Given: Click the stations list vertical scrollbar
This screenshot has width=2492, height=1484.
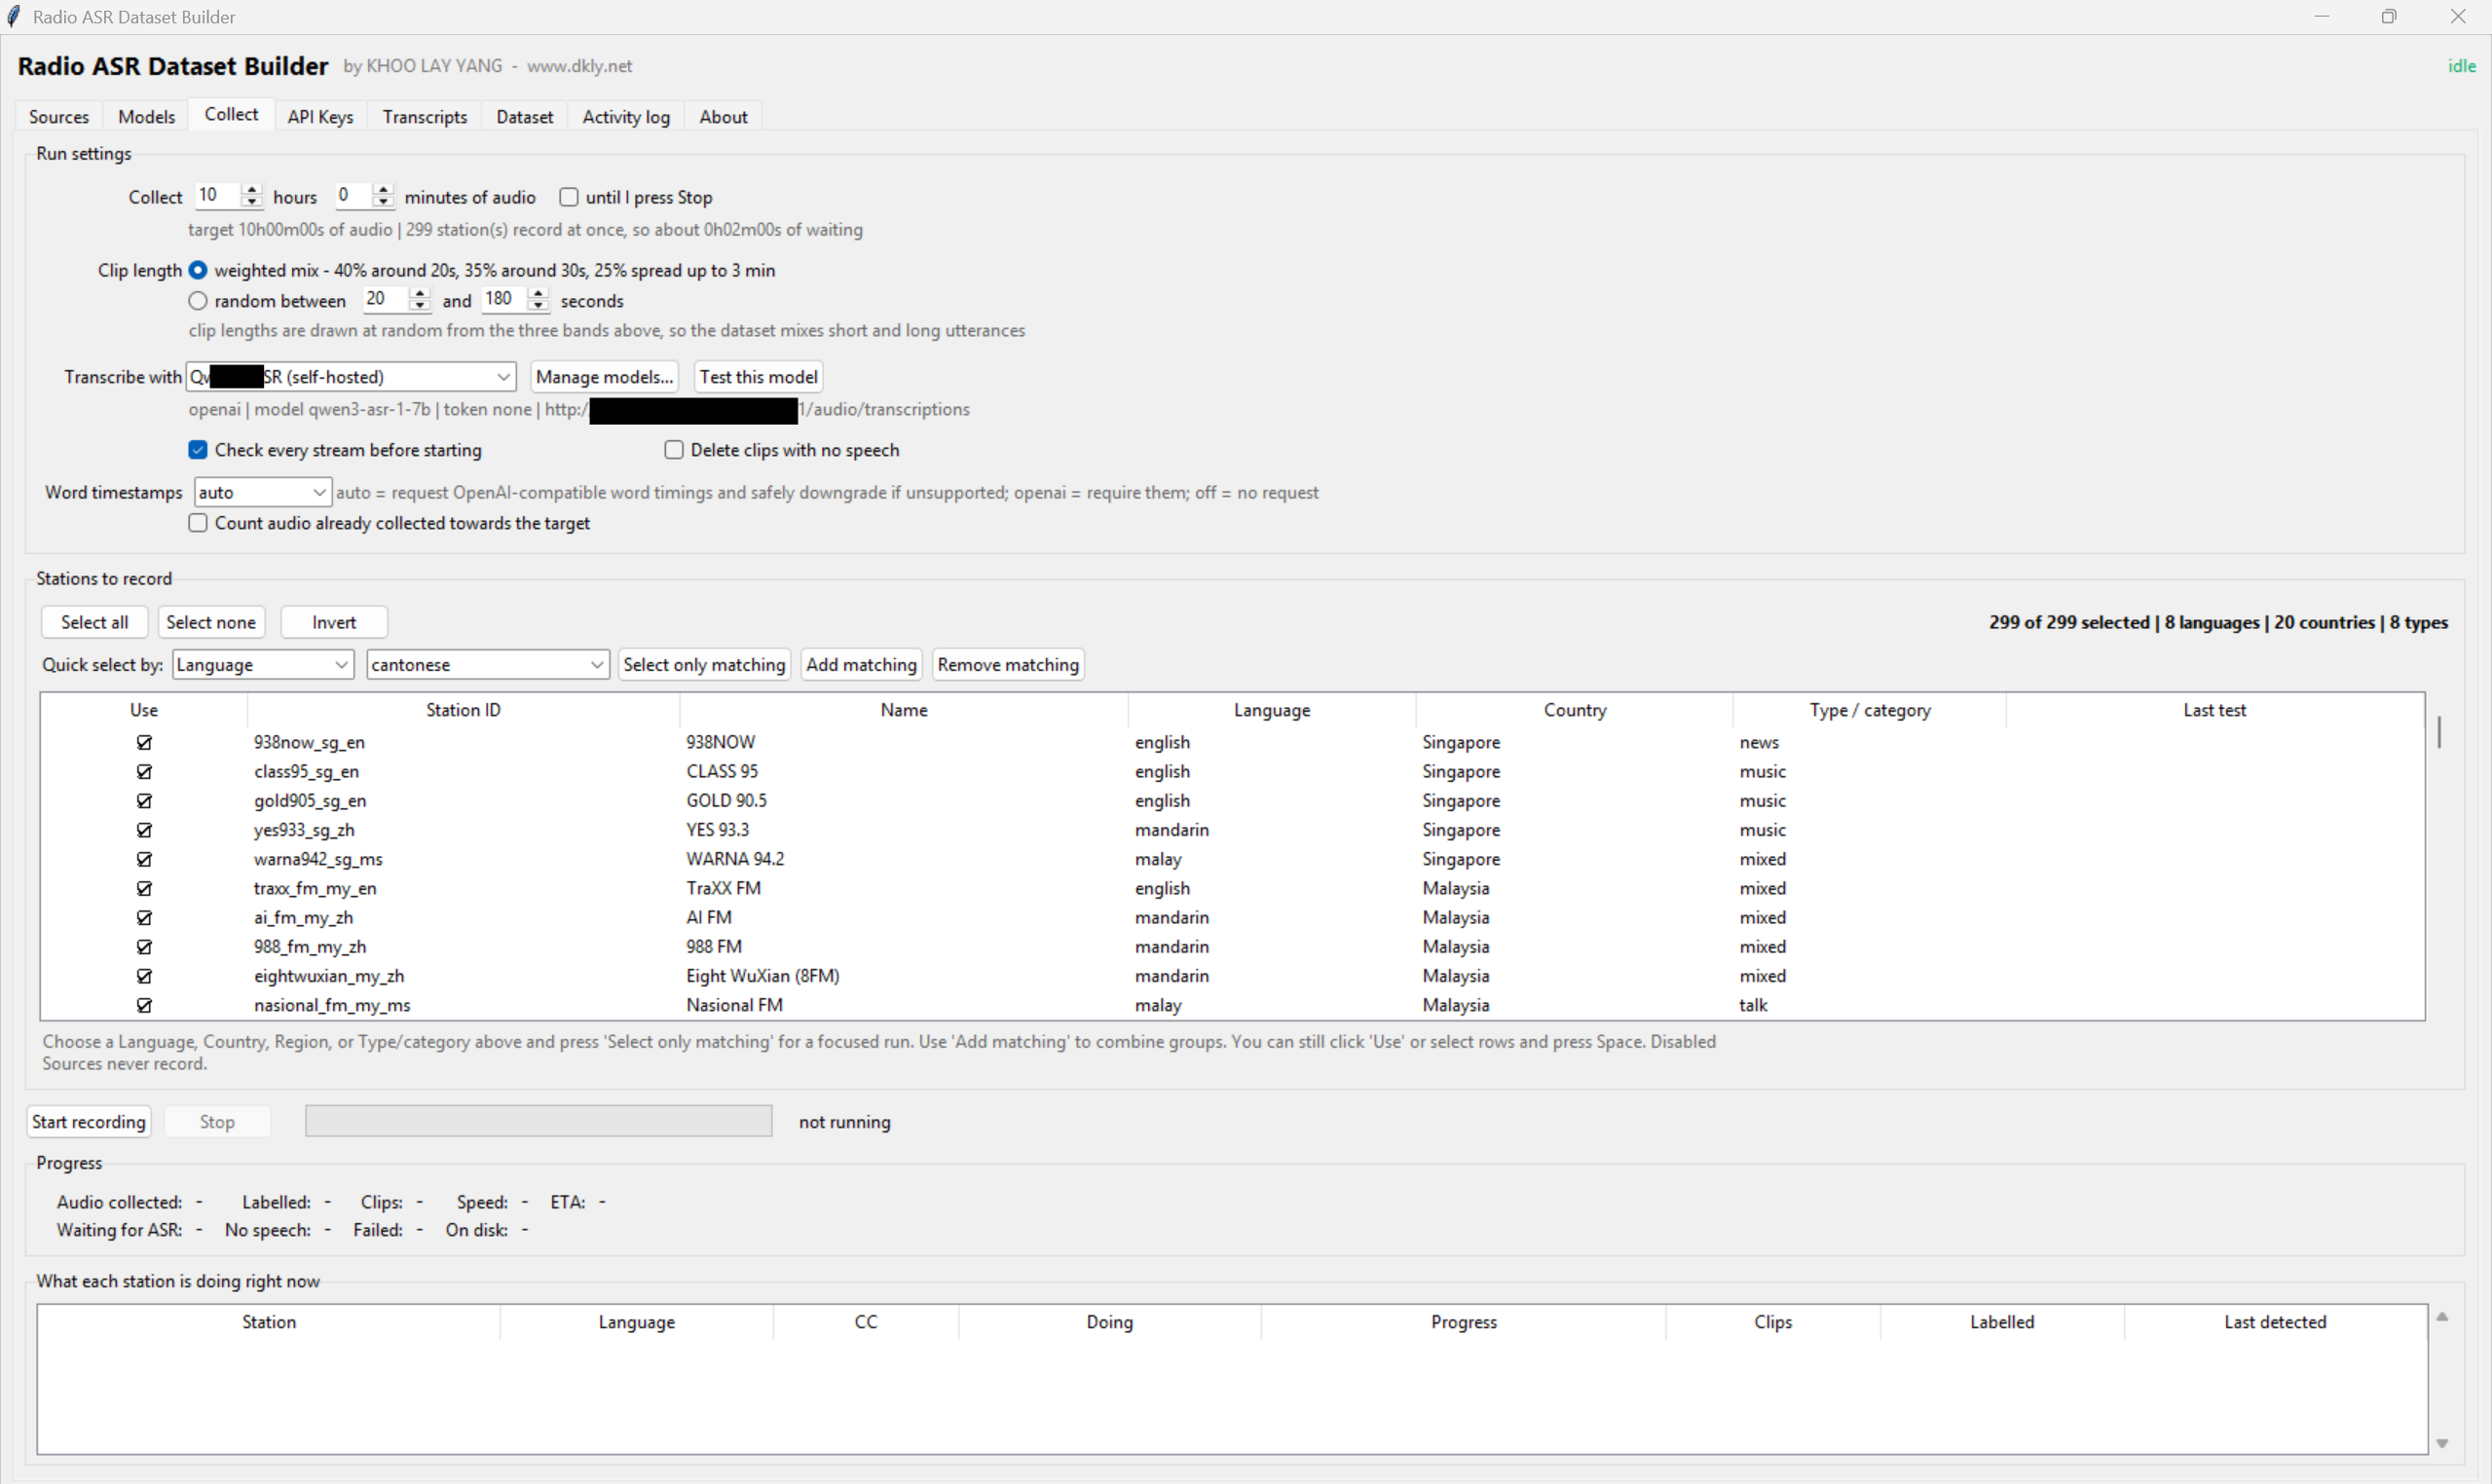Looking at the screenshot, I should coord(2440,731).
